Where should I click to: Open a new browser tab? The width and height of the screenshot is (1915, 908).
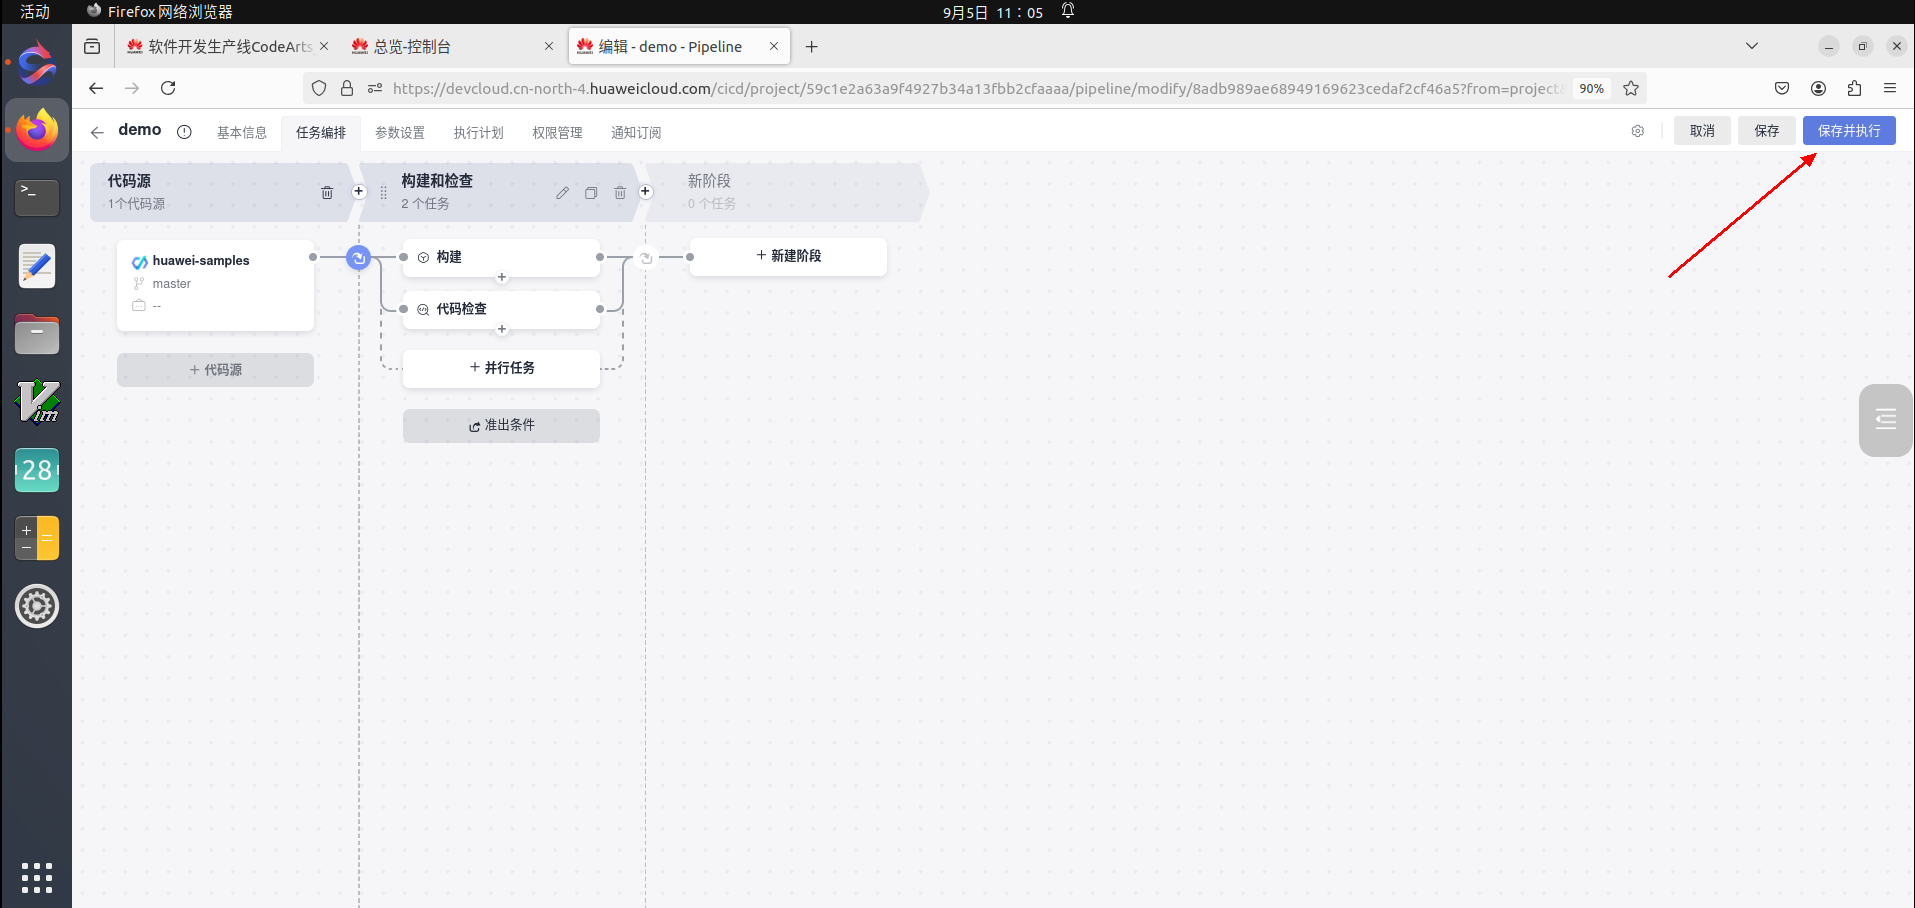[812, 46]
